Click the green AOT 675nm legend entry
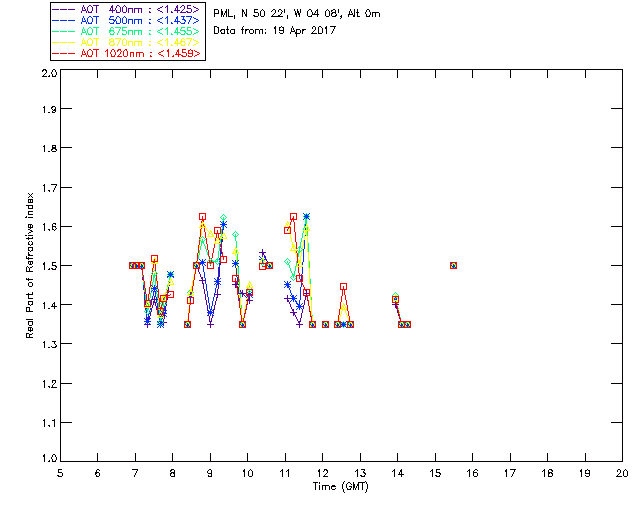The image size is (640, 512). pos(127,31)
